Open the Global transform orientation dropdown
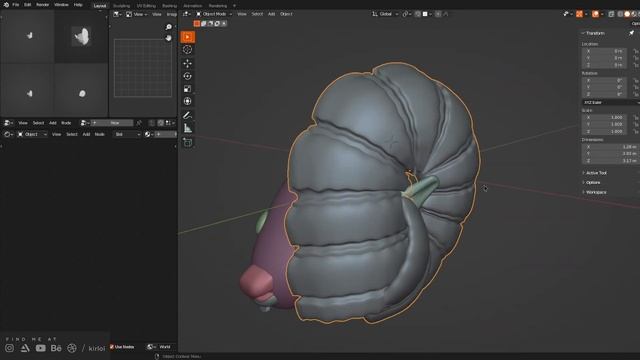The image size is (640, 360). pos(385,14)
